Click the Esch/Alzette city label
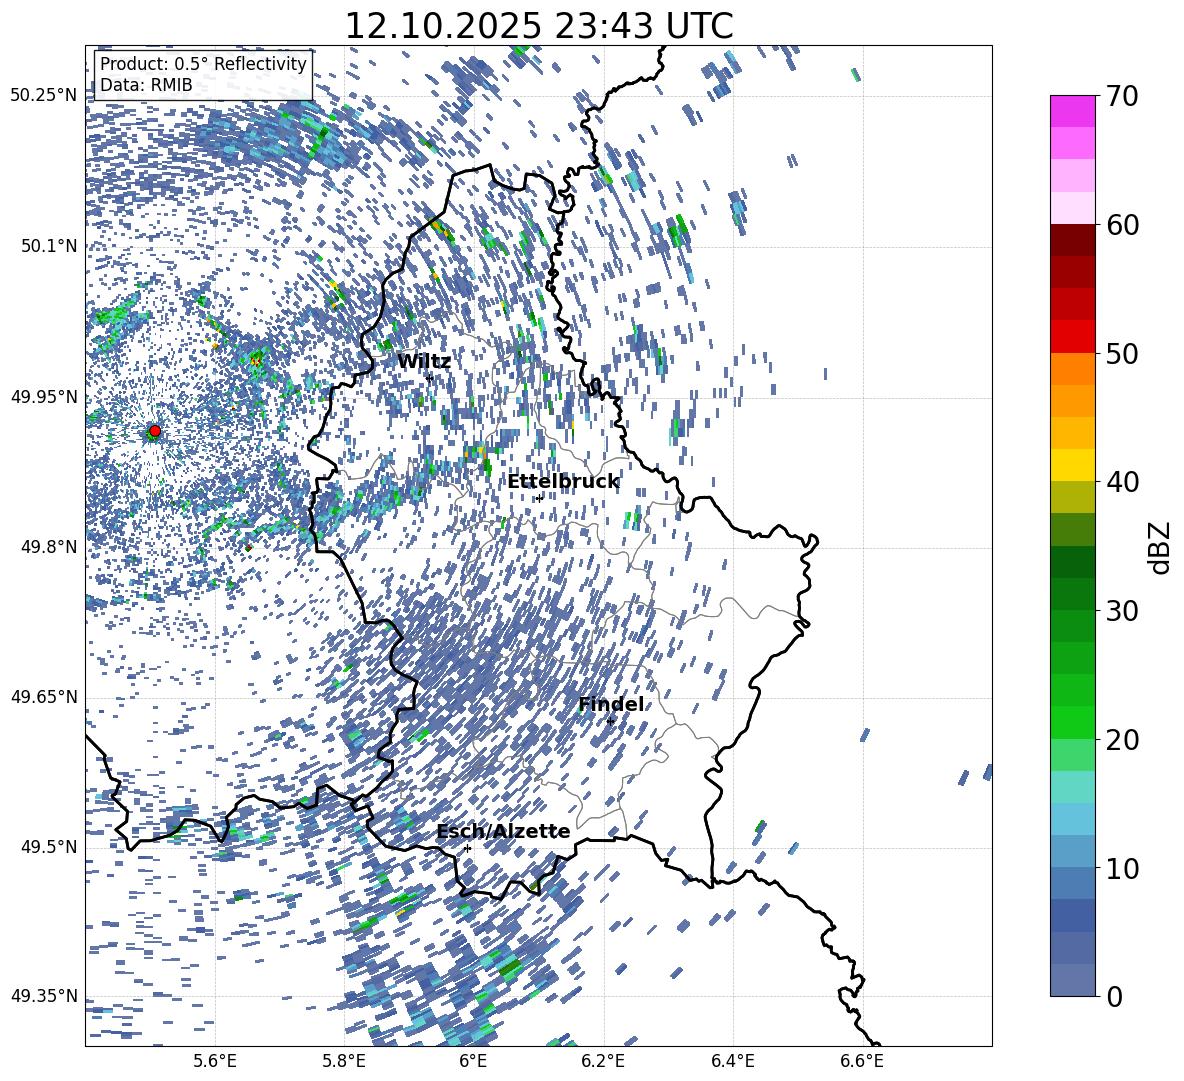Viewport: 1184px width, 1081px height. [503, 832]
